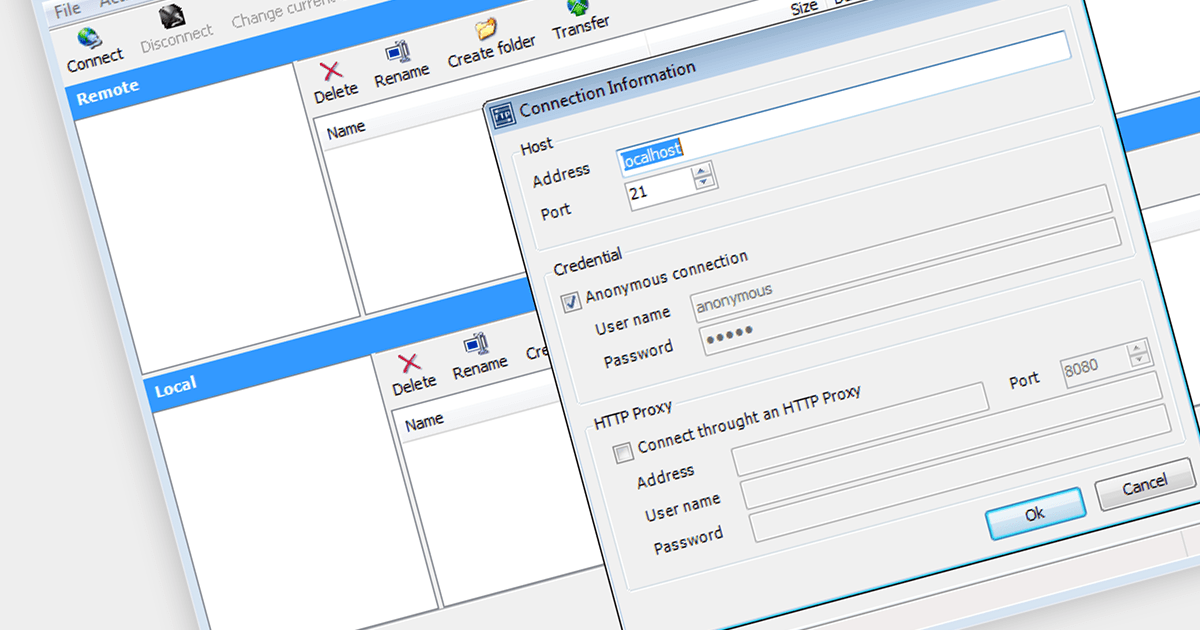Hit the Delete icon in the Local panel
This screenshot has width=1200, height=630.
(410, 363)
